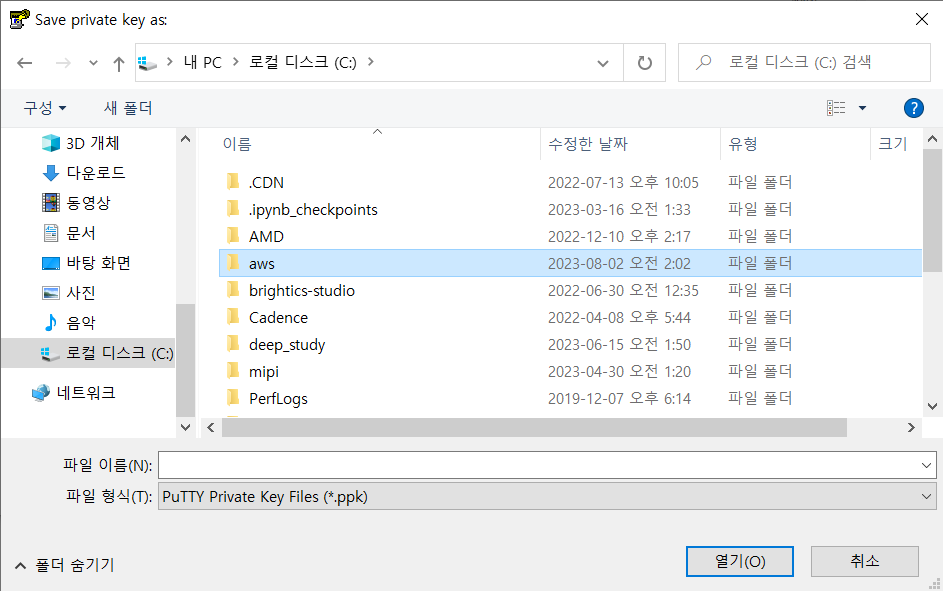Go up one folder level
This screenshot has width=943, height=591.
119,63
